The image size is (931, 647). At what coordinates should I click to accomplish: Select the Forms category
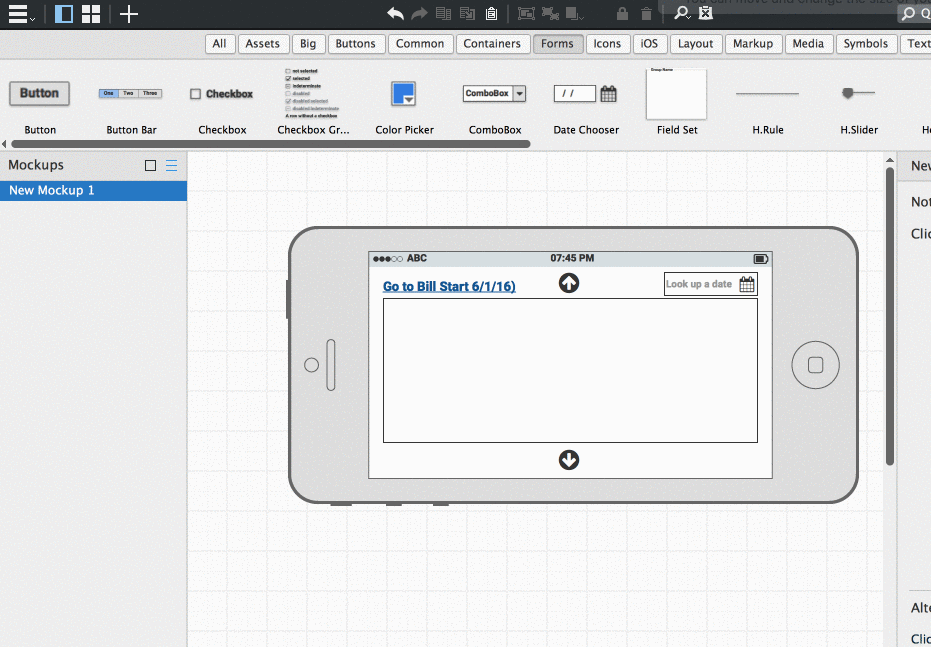(x=557, y=44)
